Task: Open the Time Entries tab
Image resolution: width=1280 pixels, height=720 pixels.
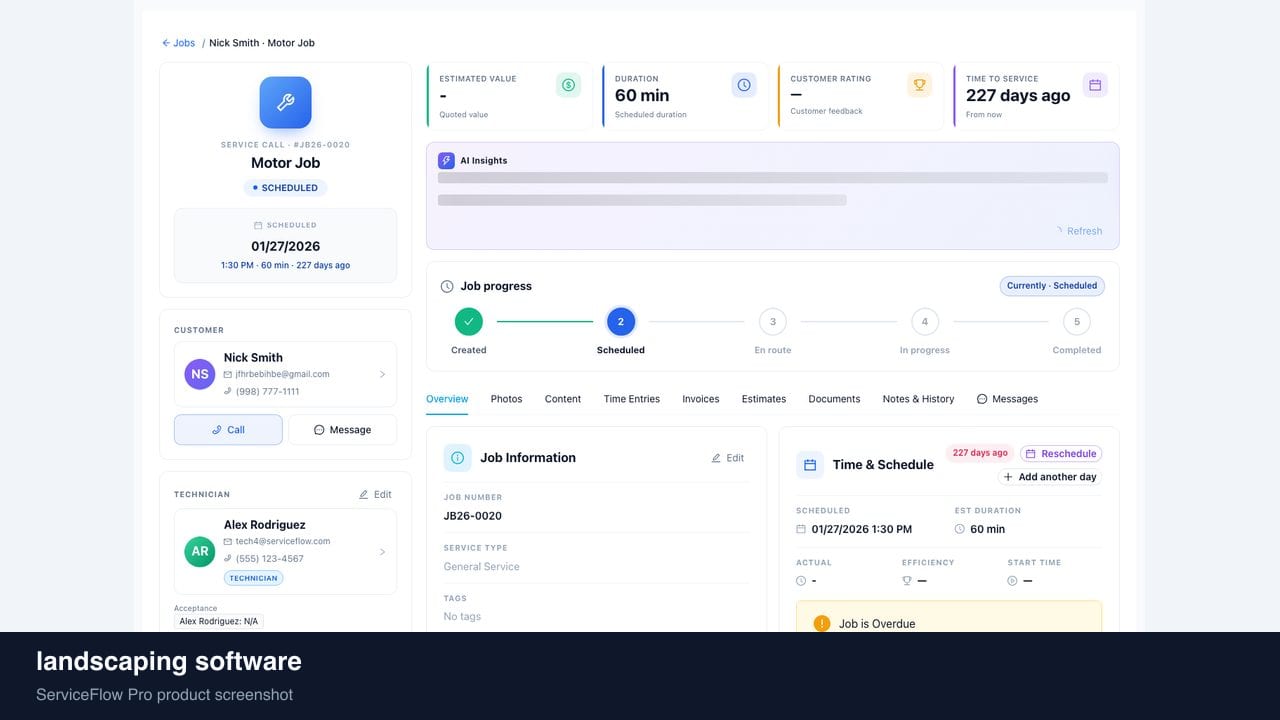Action: click(x=632, y=399)
